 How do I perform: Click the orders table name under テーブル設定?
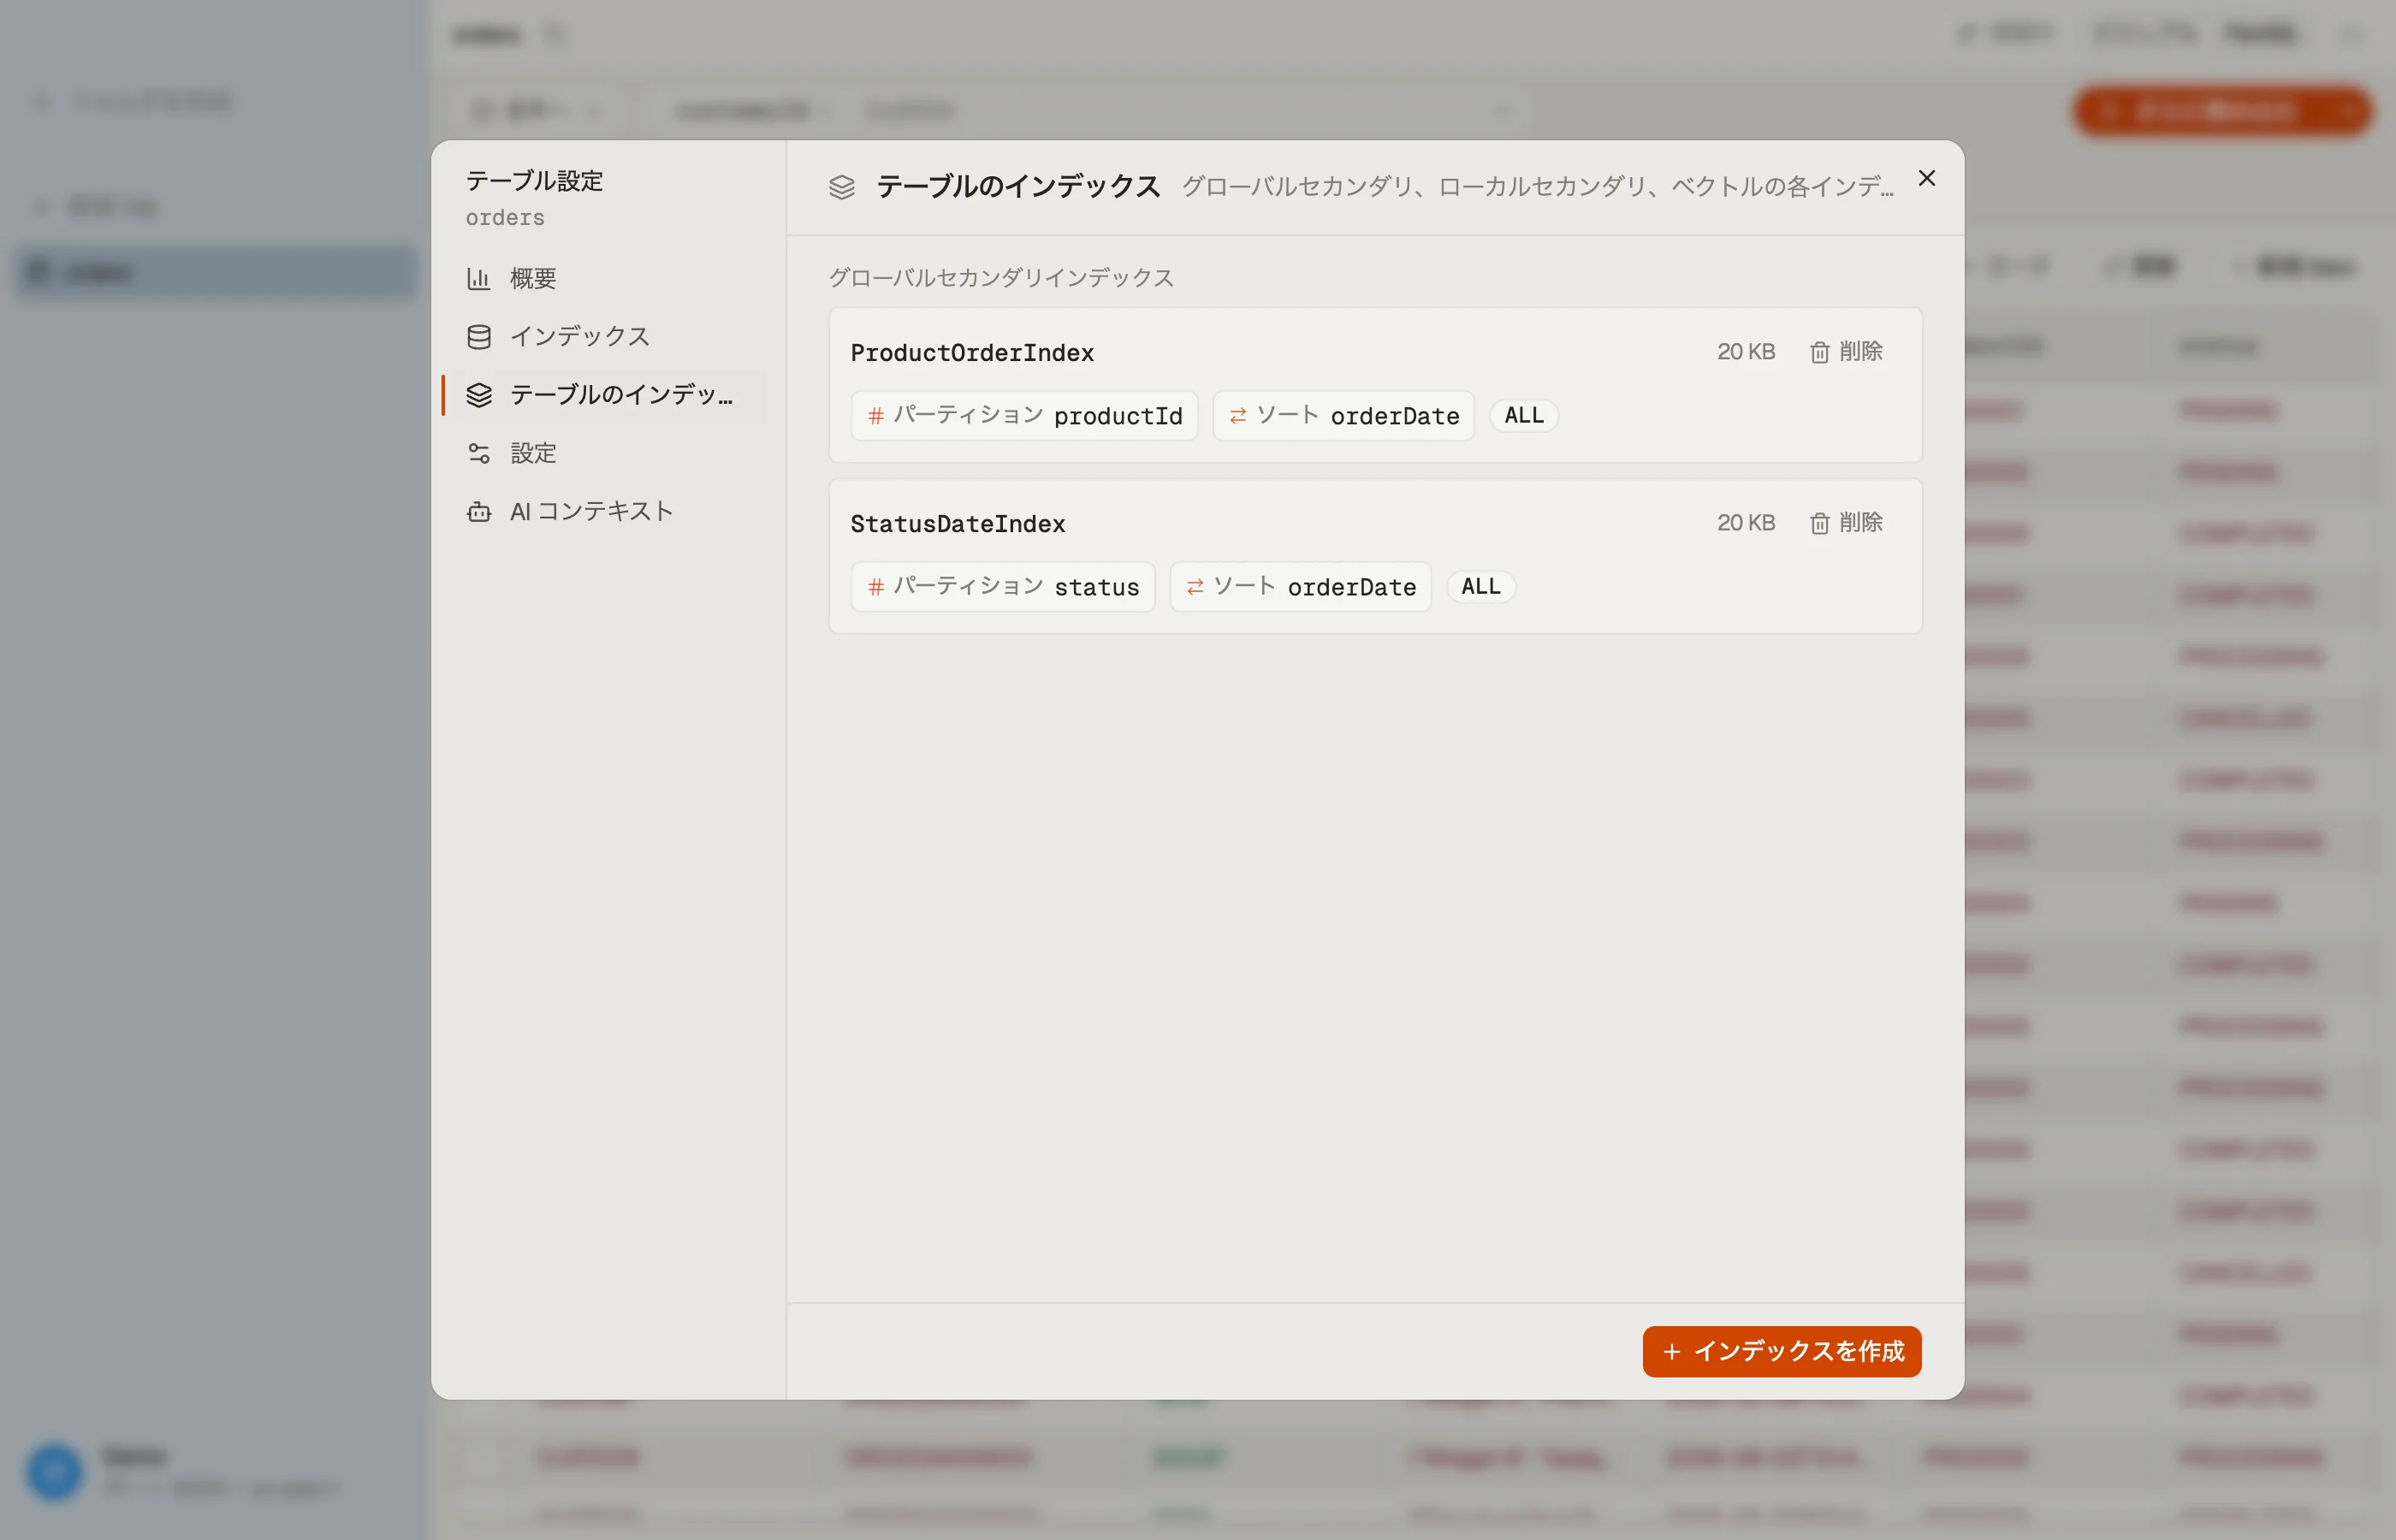(505, 218)
